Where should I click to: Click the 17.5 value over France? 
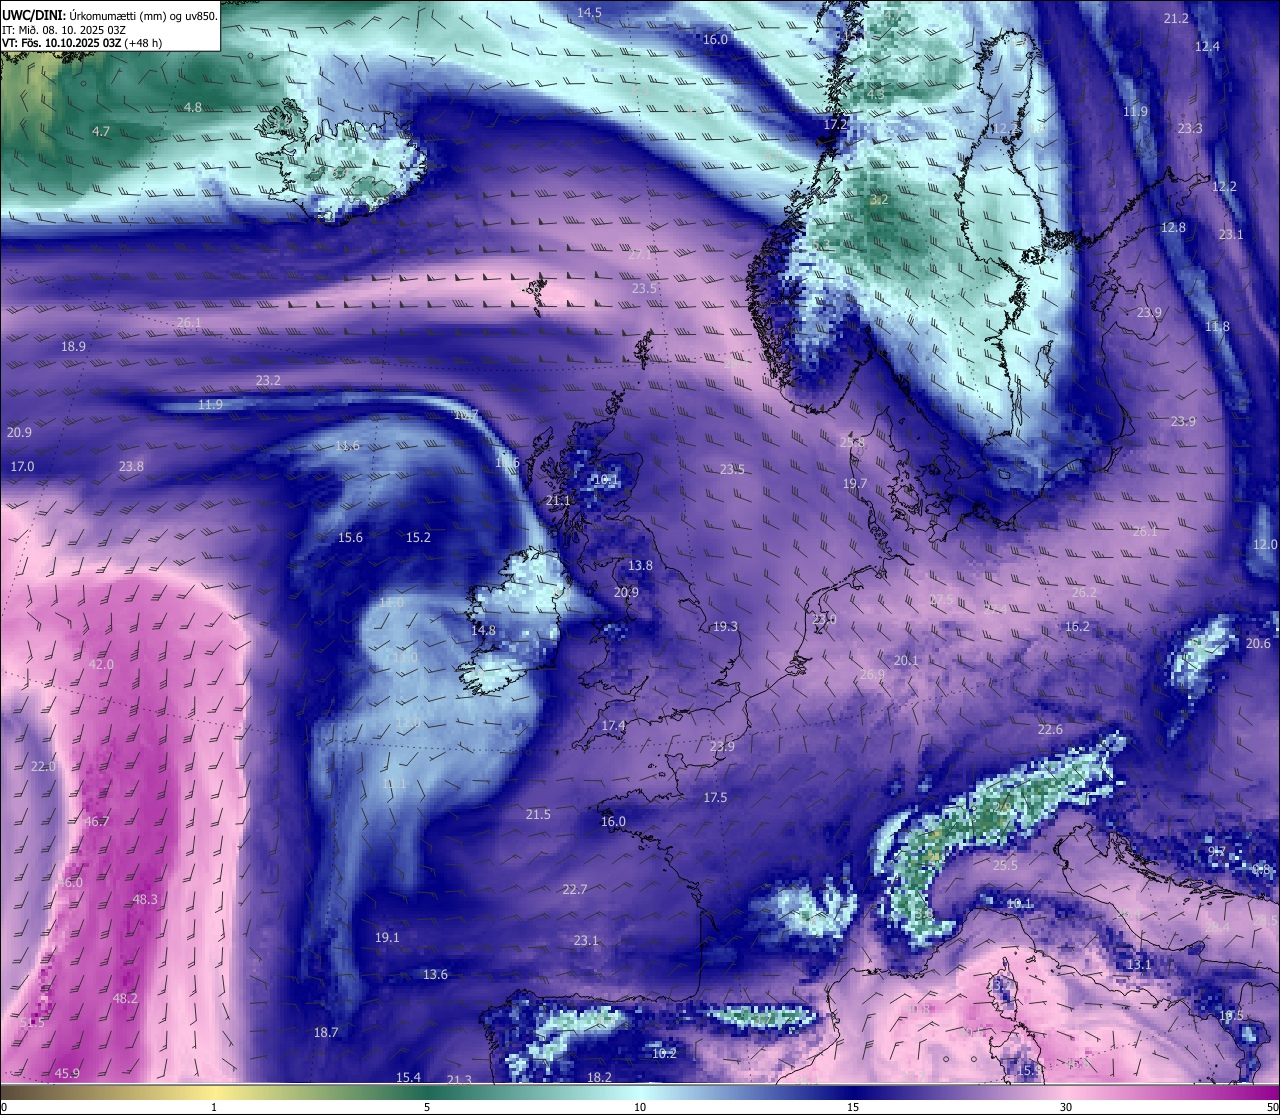point(715,797)
